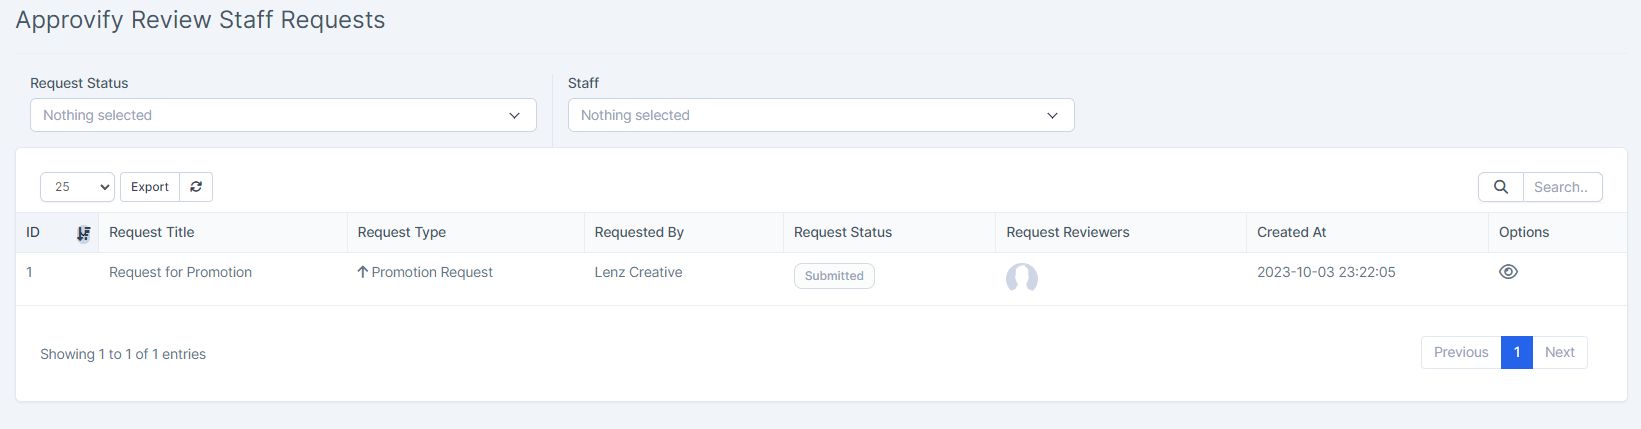
Task: Focus the Search input field
Action: (x=1562, y=187)
